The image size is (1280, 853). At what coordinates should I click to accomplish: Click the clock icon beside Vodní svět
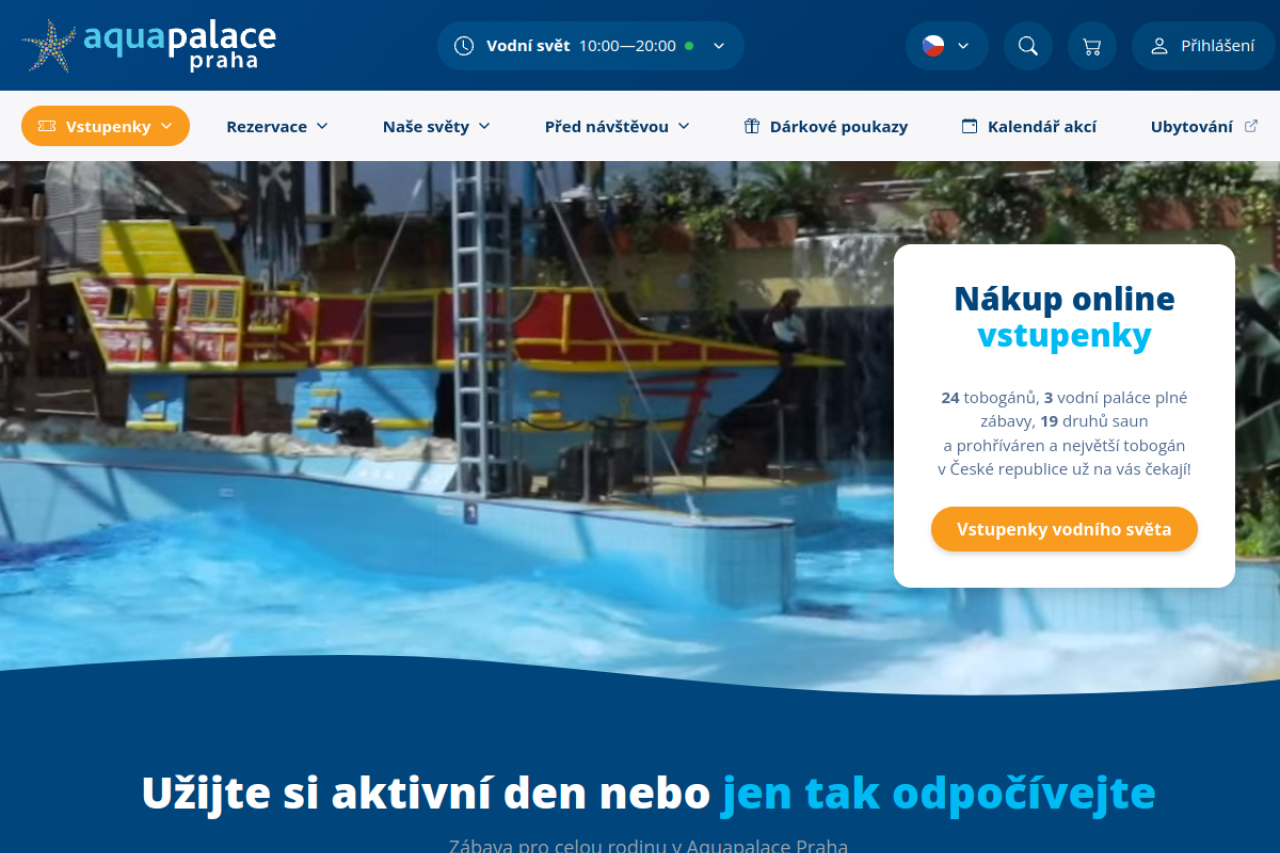pyautogui.click(x=464, y=46)
